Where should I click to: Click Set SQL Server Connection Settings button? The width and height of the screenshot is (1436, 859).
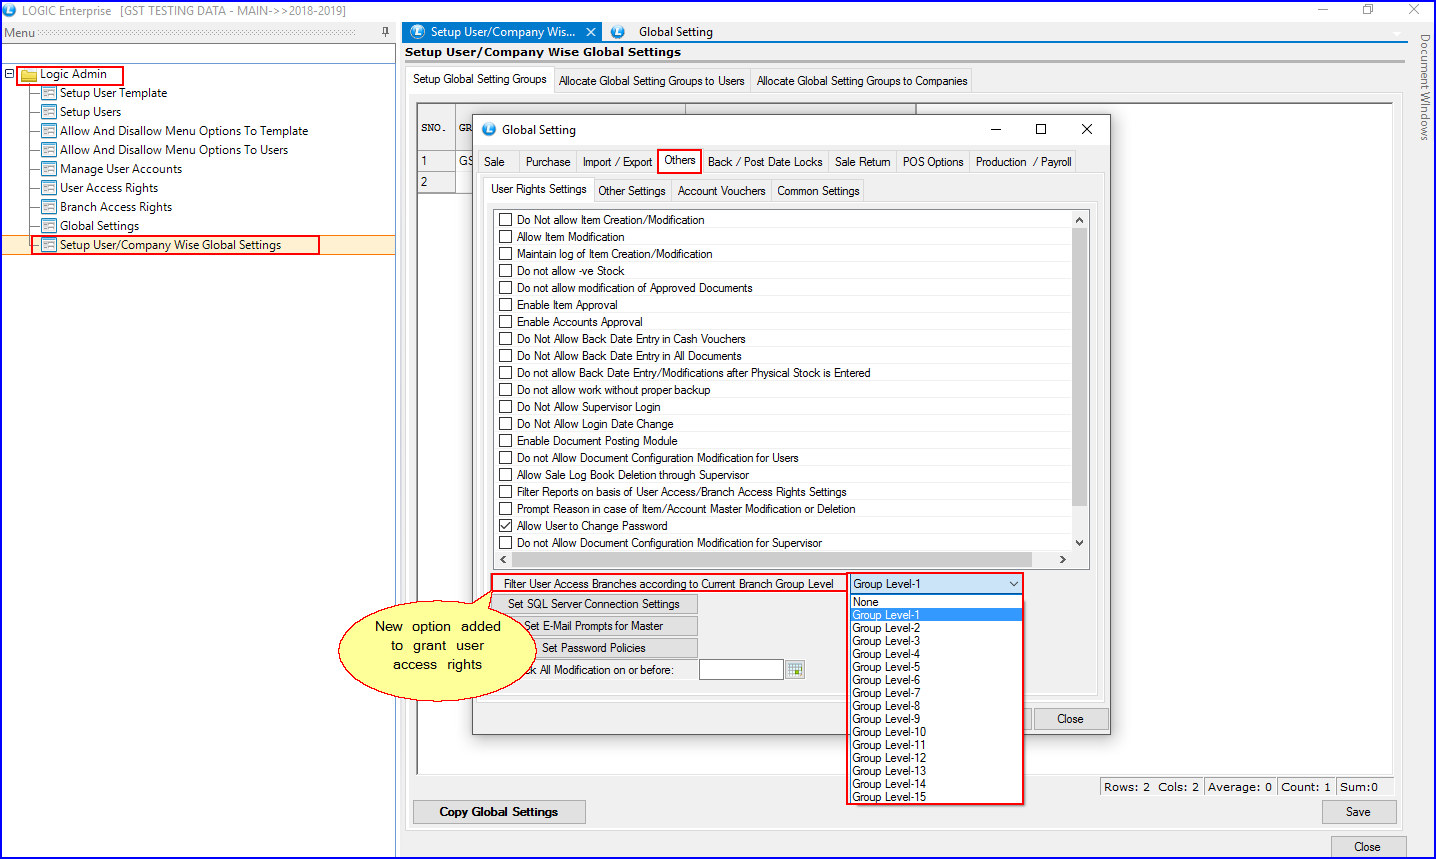tap(593, 604)
